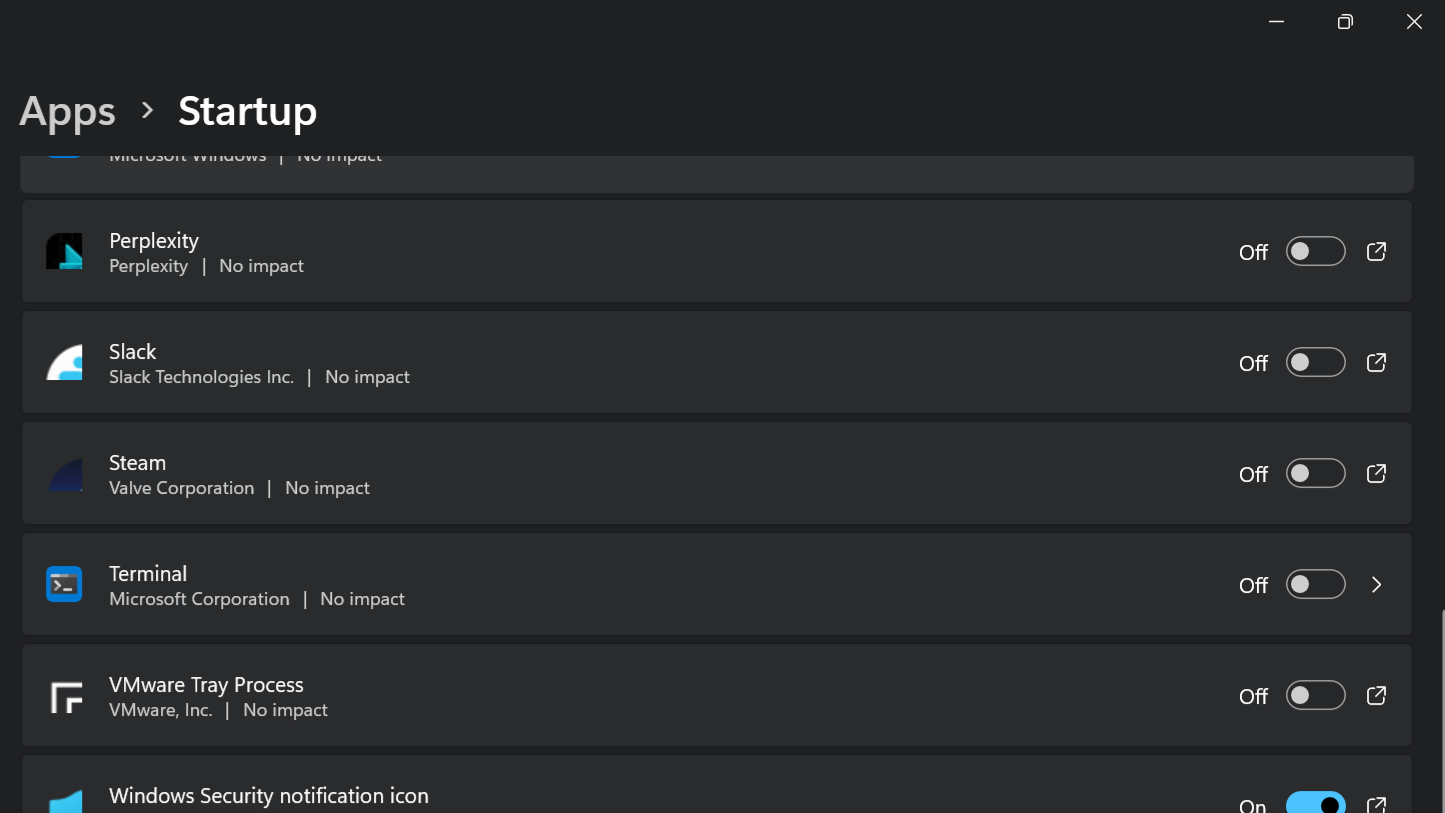Toggle Steam startup on

(x=1315, y=473)
